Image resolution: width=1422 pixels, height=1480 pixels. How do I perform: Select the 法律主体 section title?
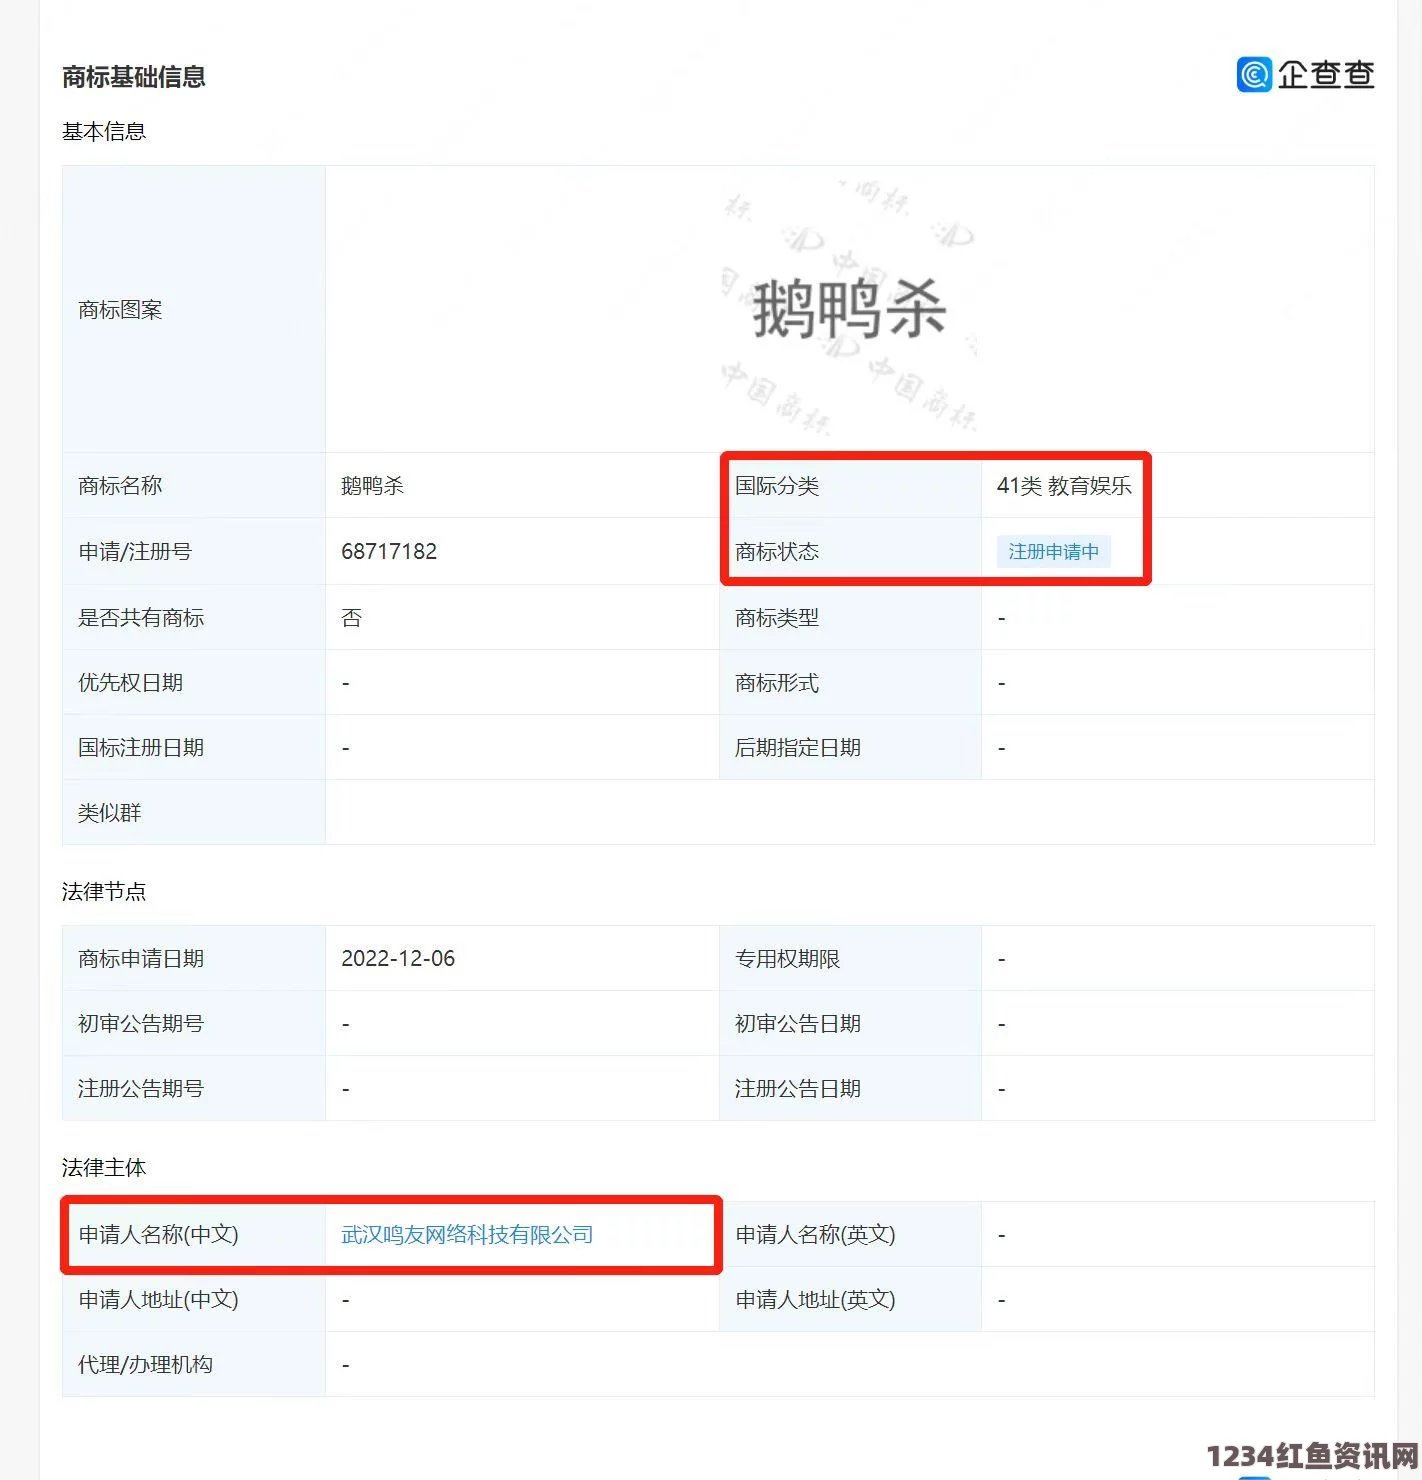tap(104, 1168)
